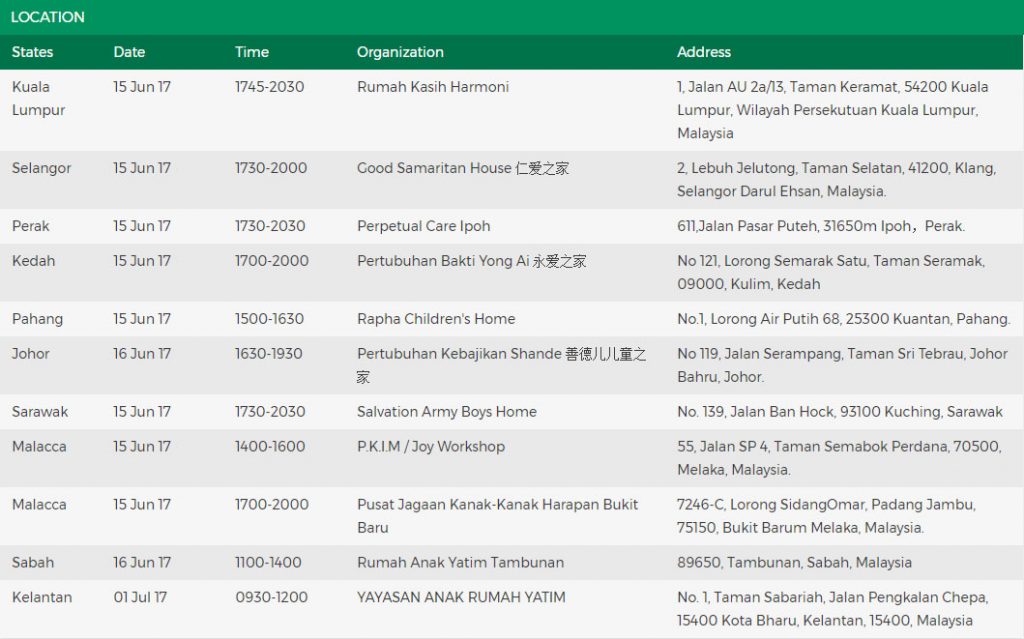This screenshot has width=1024, height=639.
Task: Select the Kedah state cell
Action: [x=33, y=261]
